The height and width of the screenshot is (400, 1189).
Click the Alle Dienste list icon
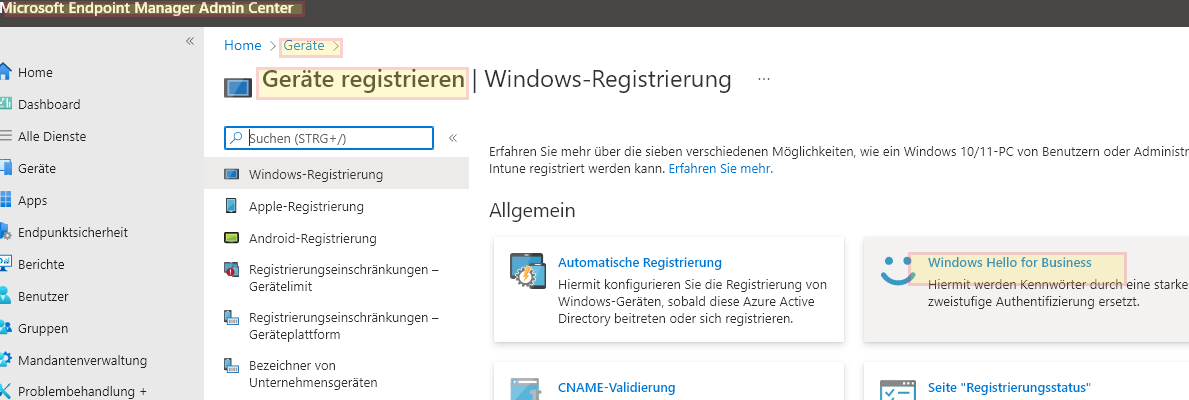point(5,136)
